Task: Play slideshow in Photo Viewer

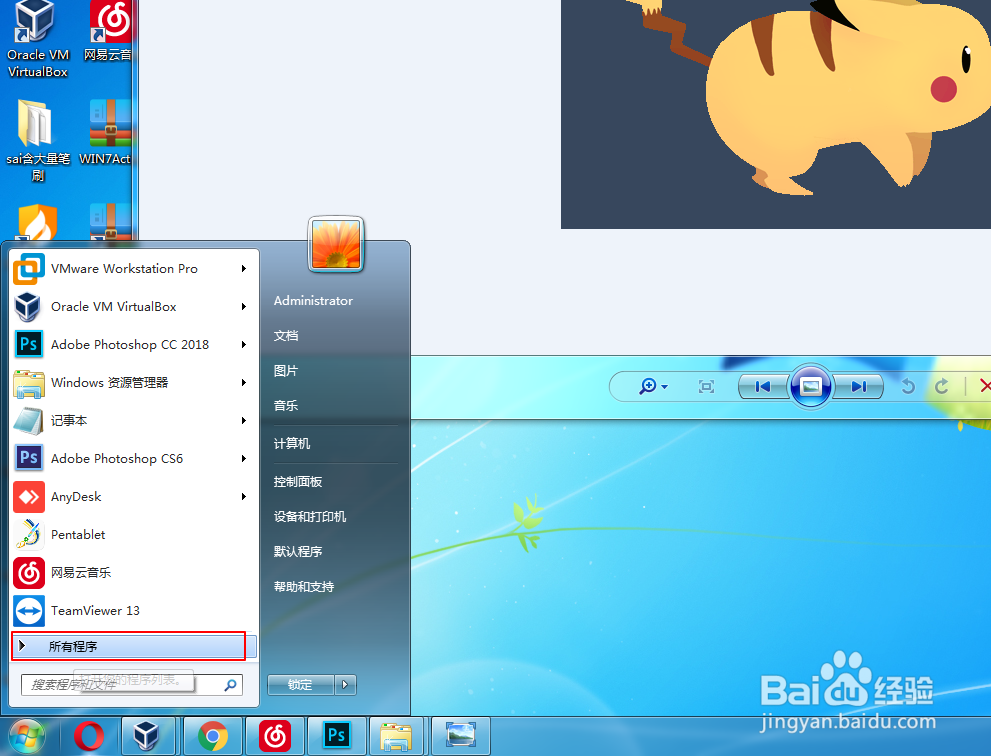Action: pyautogui.click(x=811, y=386)
